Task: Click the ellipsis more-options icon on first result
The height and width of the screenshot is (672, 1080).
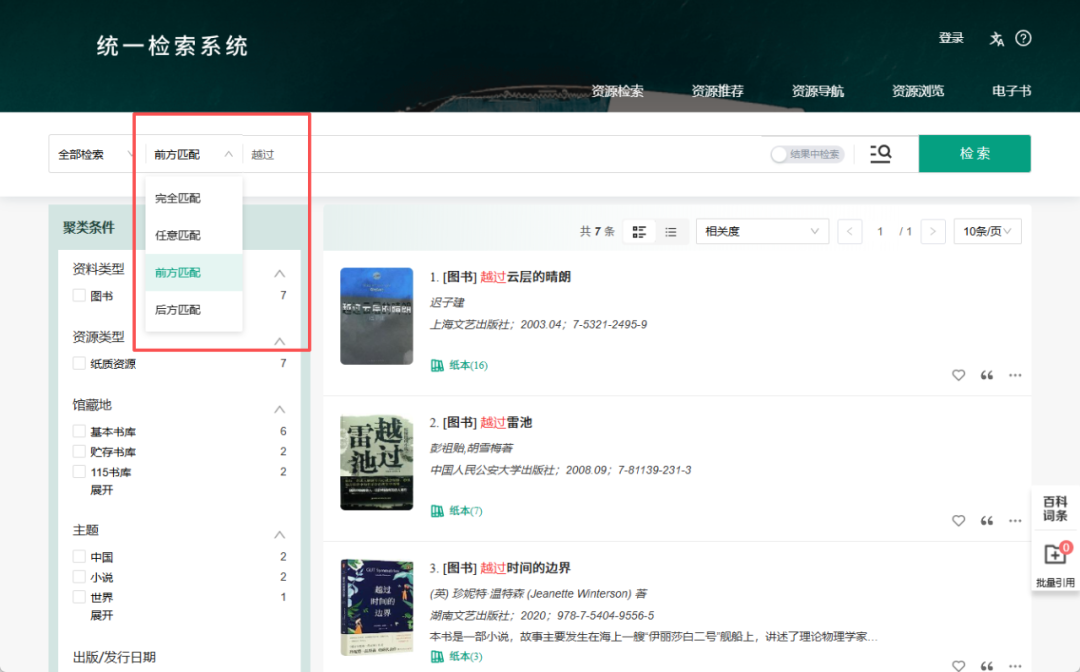Action: point(1015,375)
